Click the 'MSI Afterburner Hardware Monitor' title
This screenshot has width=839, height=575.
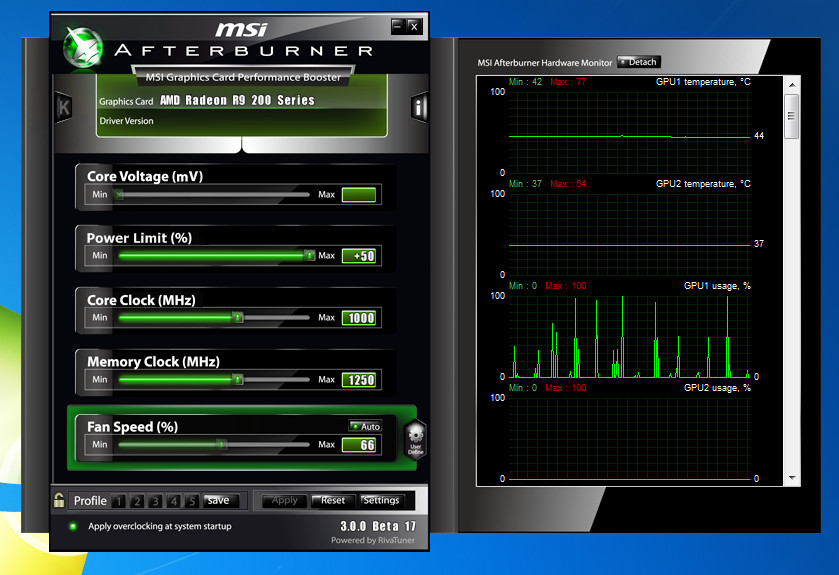545,63
